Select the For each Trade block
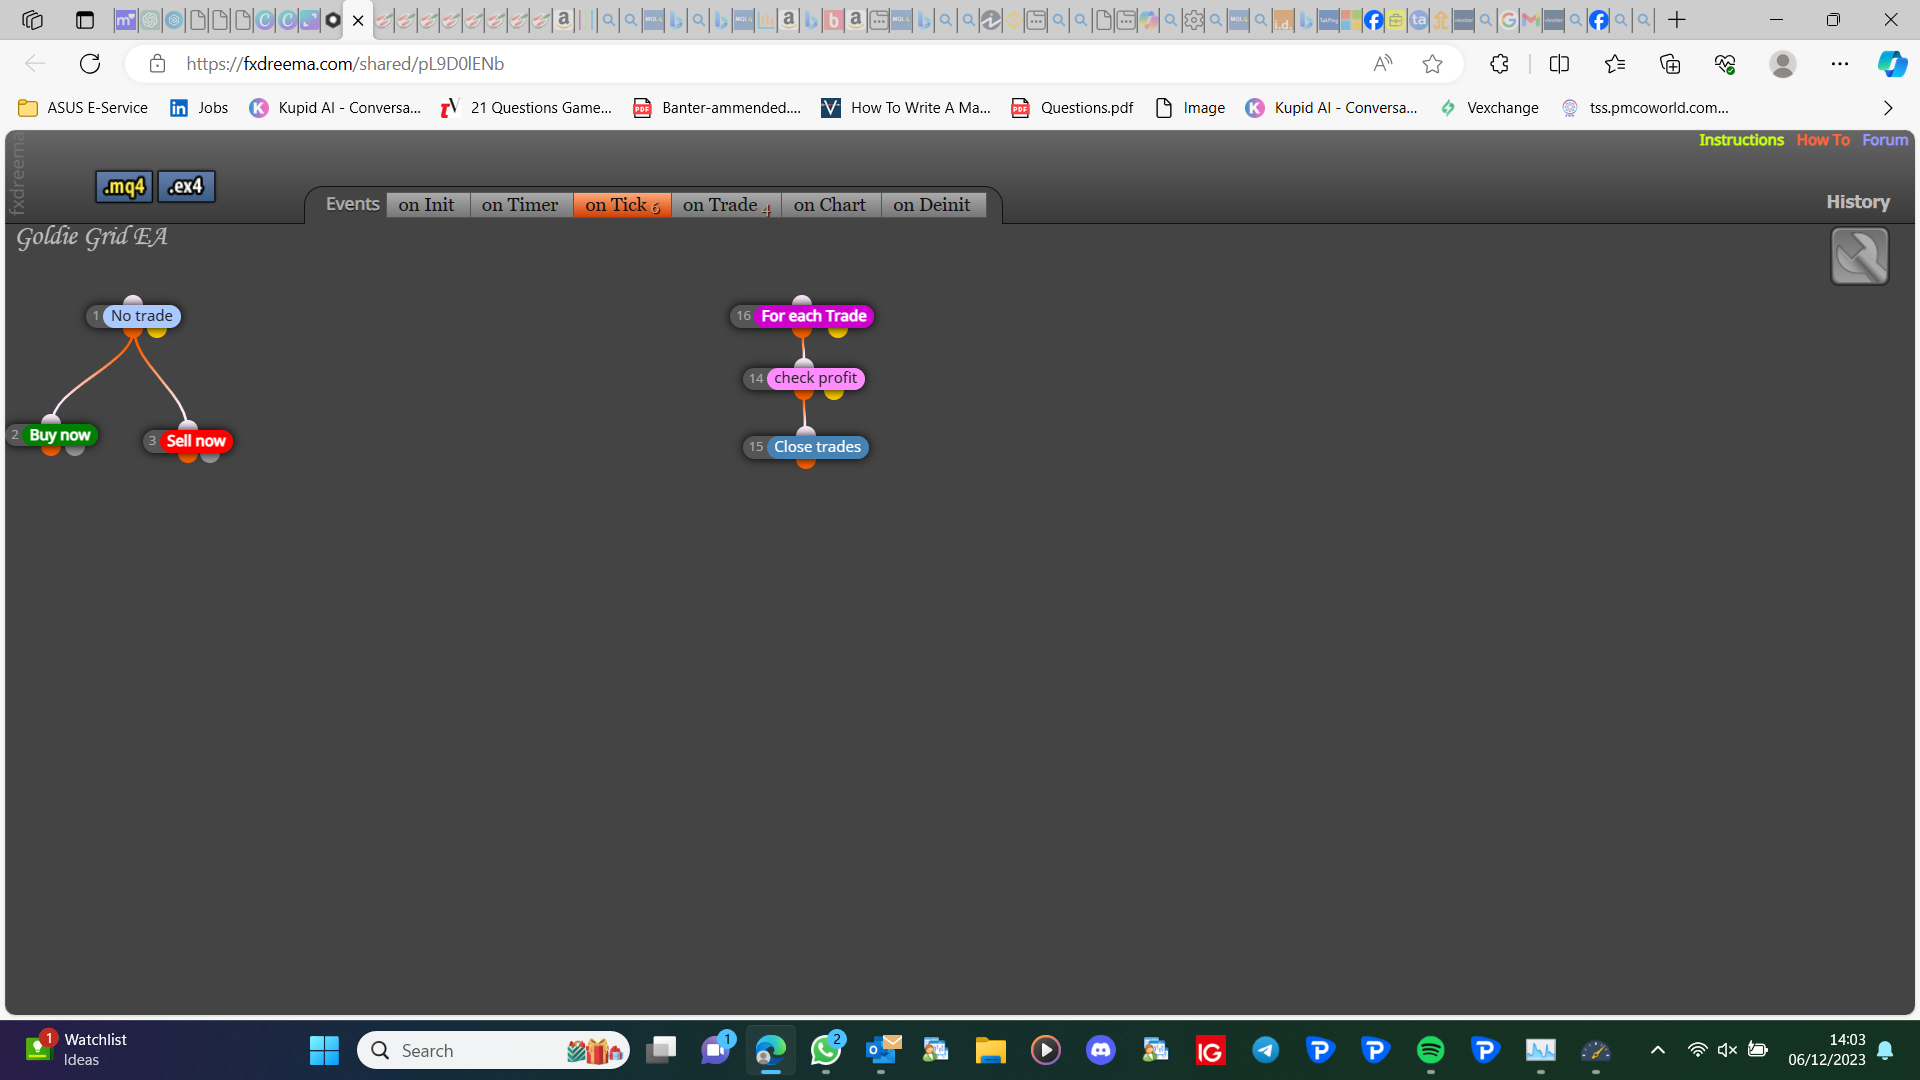 click(x=813, y=316)
